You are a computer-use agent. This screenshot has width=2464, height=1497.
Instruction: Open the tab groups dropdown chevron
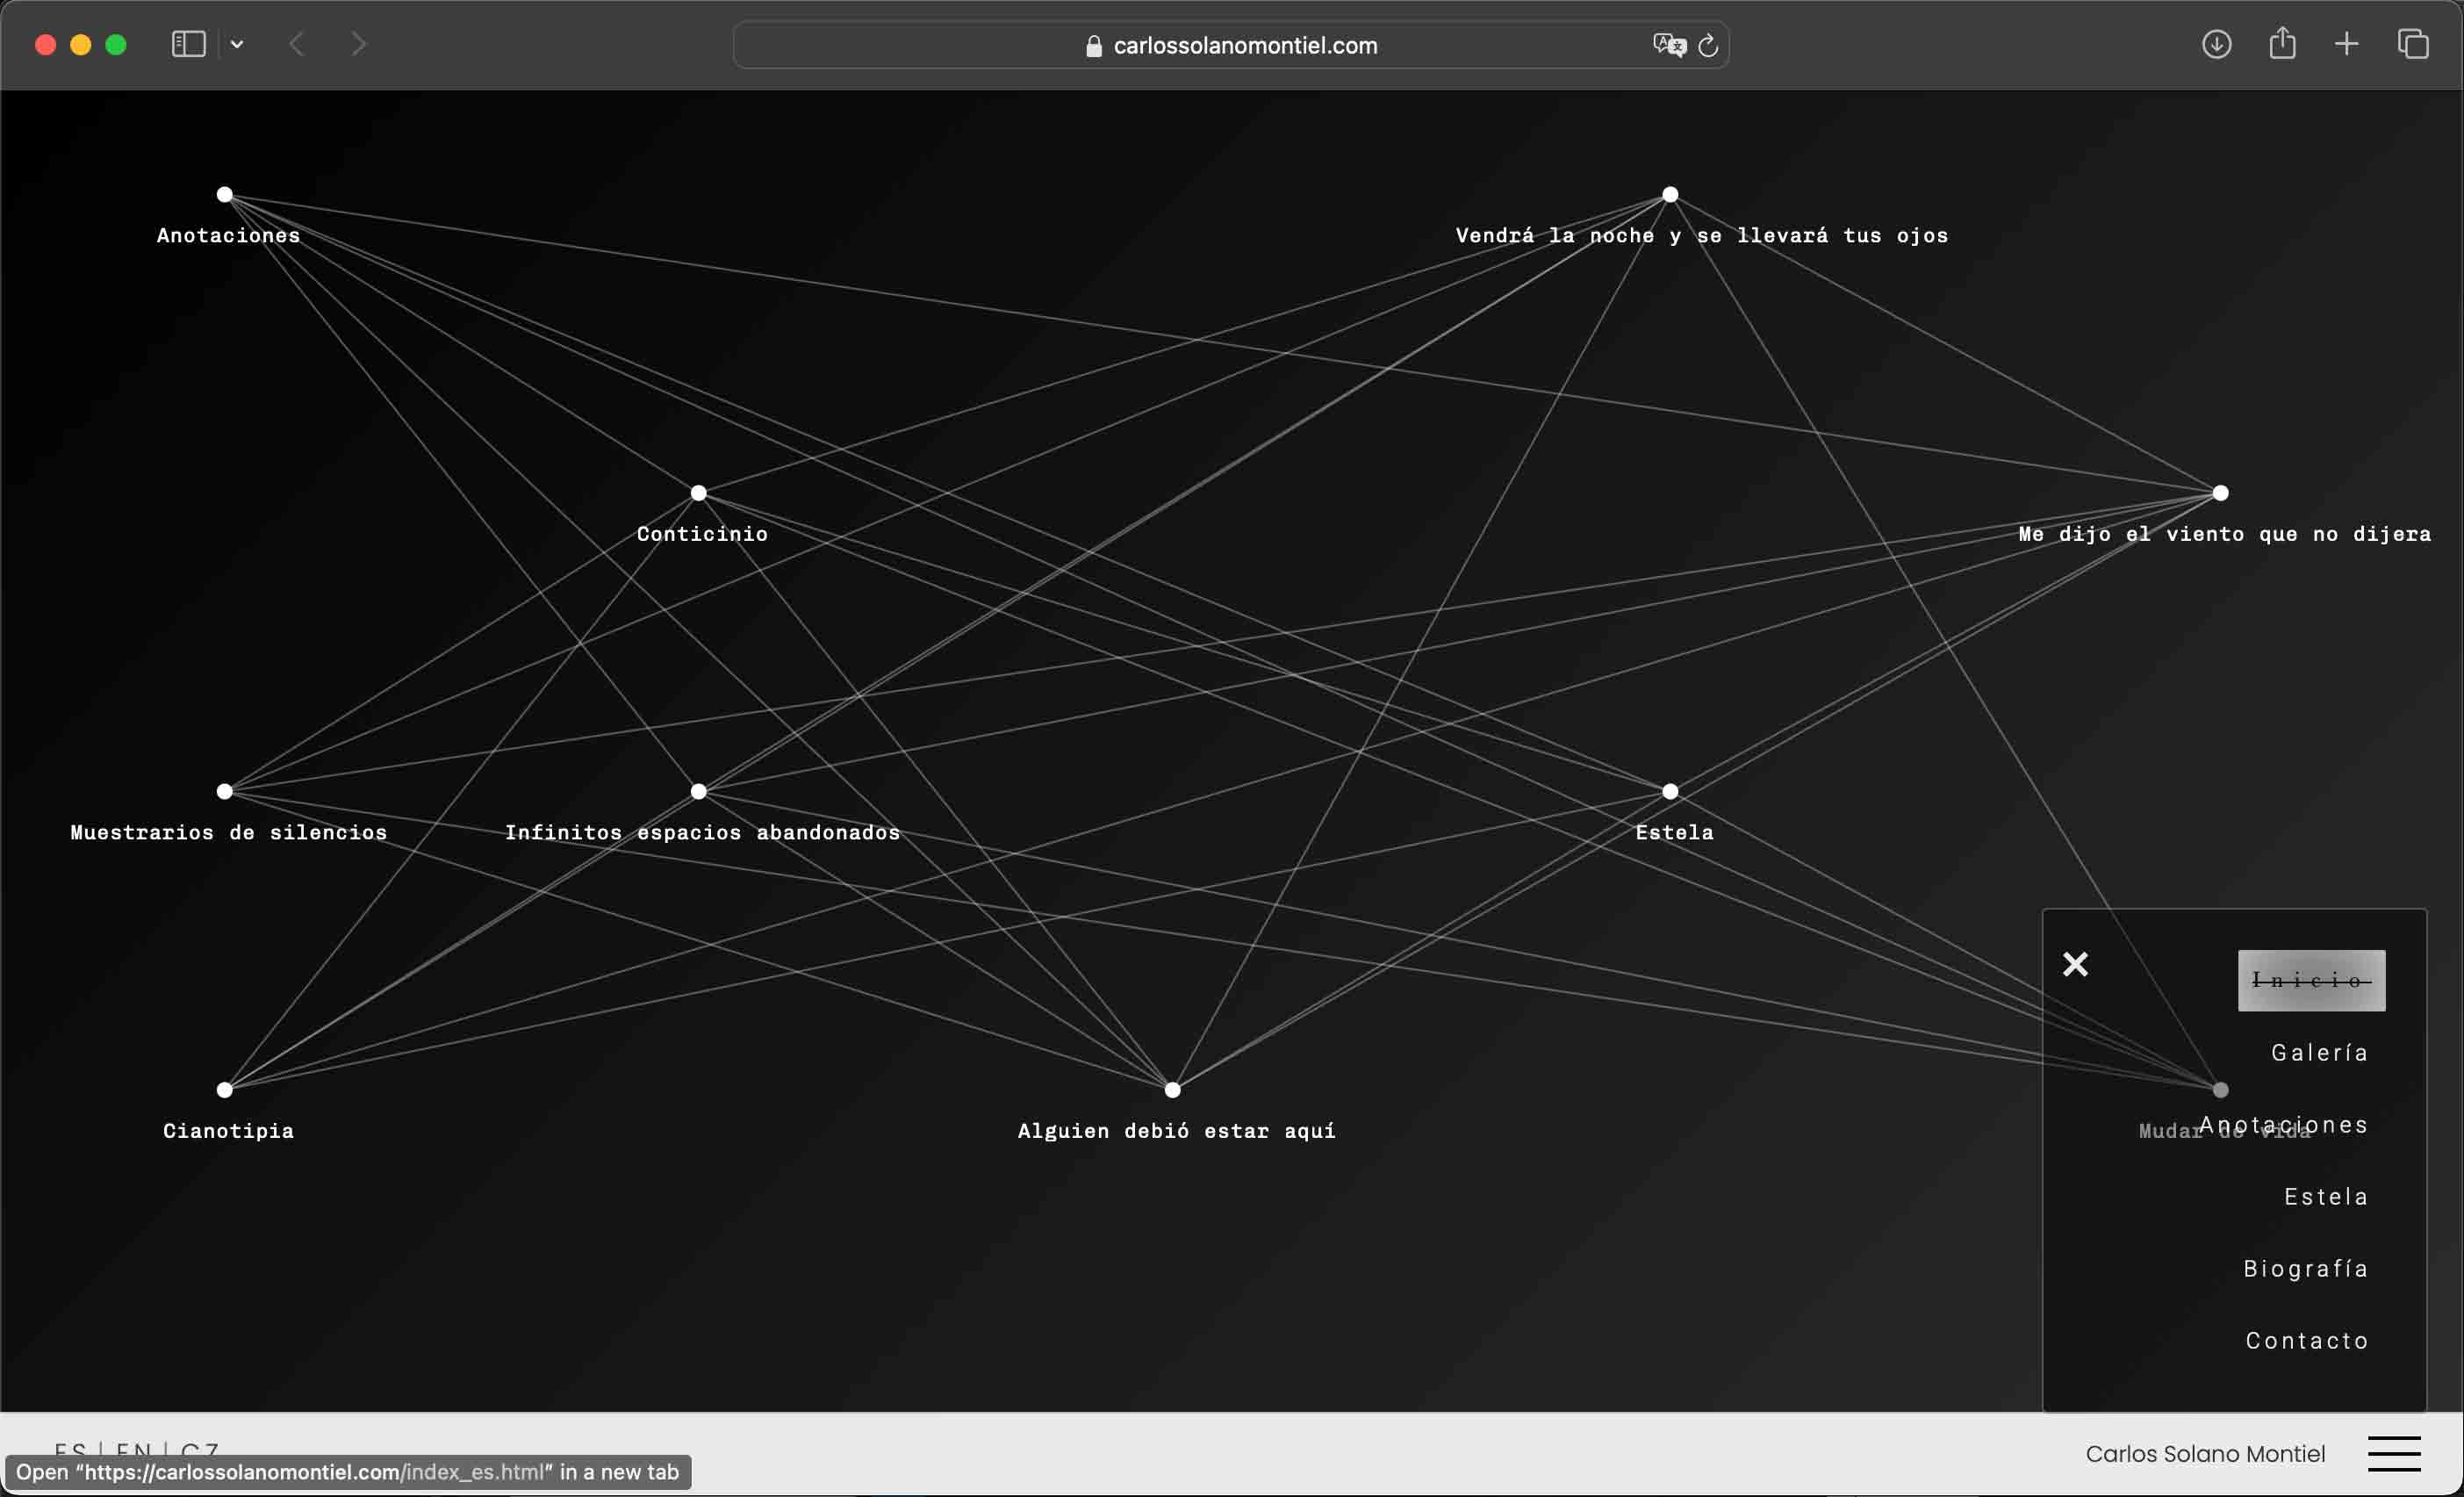pyautogui.click(x=237, y=44)
